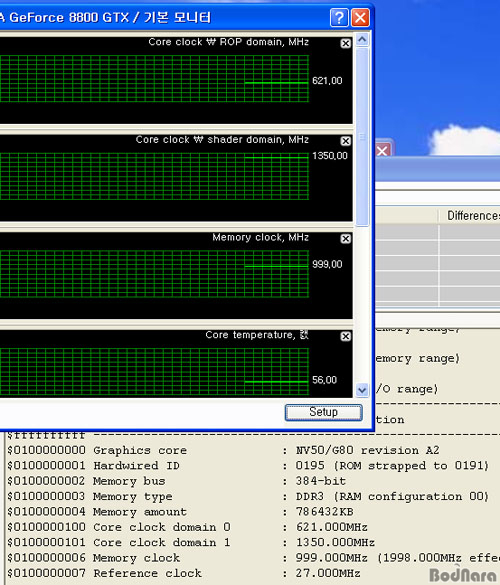Click the scrollbar down arrow
This screenshot has width=500, height=585.
tap(362, 390)
